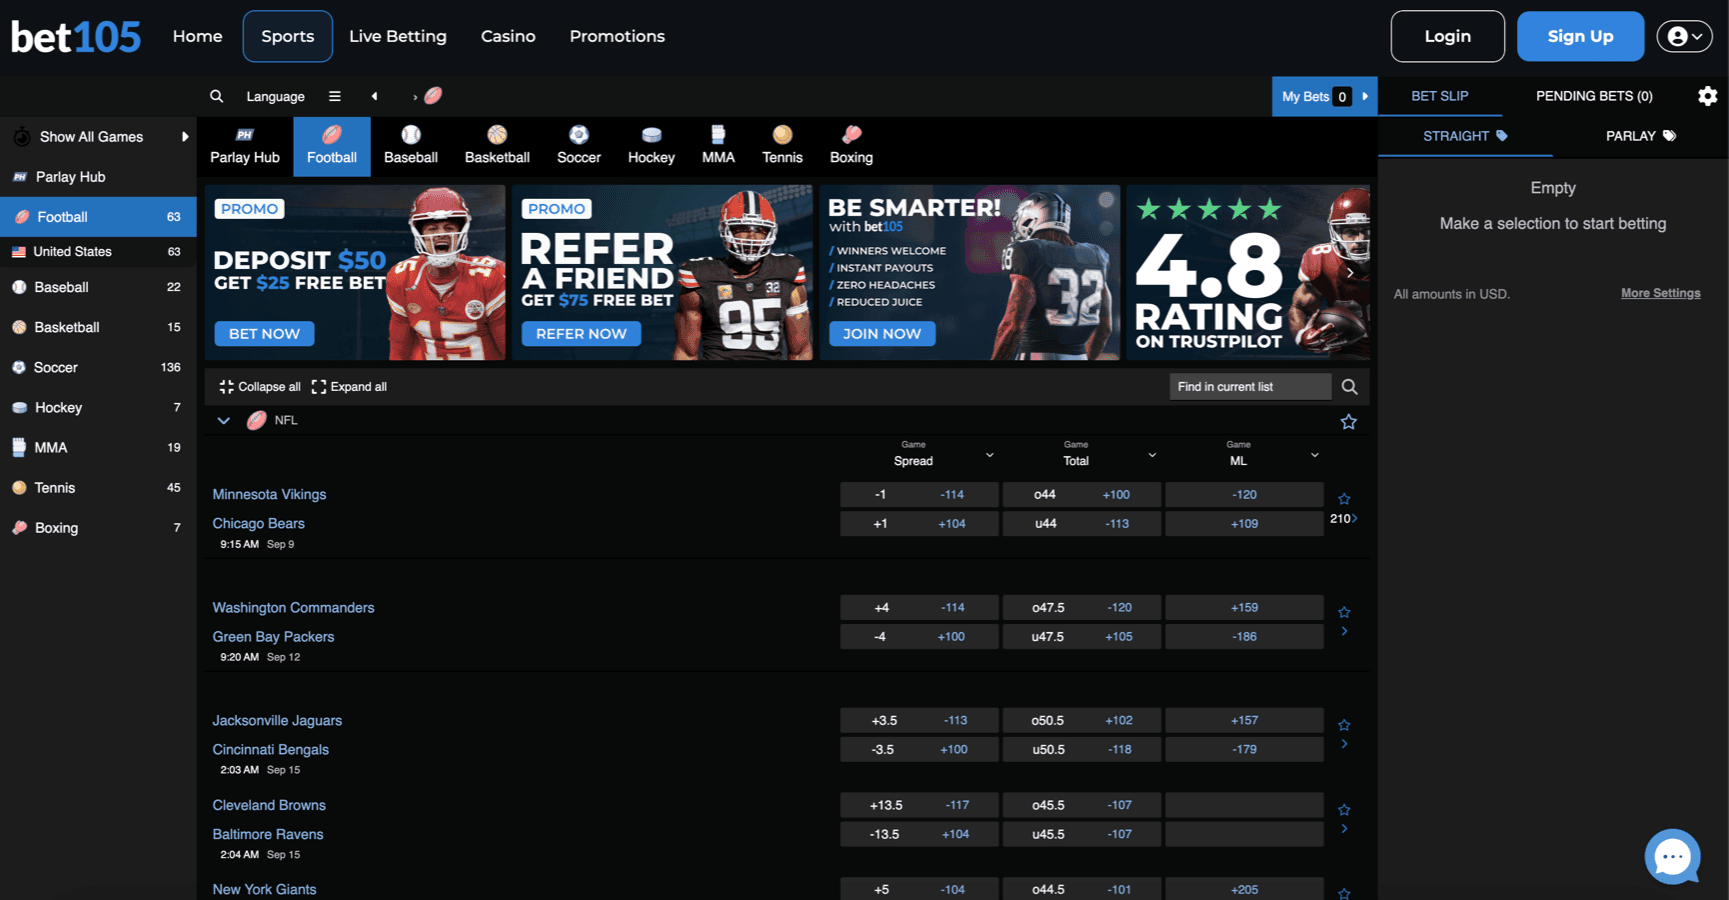Open Live Betting in top navigation
1729x900 pixels.
pos(398,36)
